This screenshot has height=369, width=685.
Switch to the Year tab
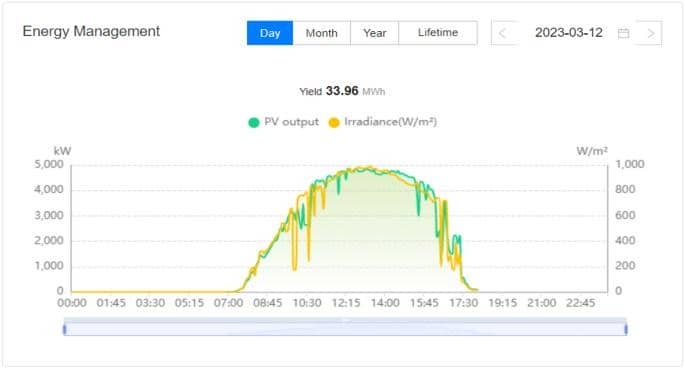coord(374,33)
